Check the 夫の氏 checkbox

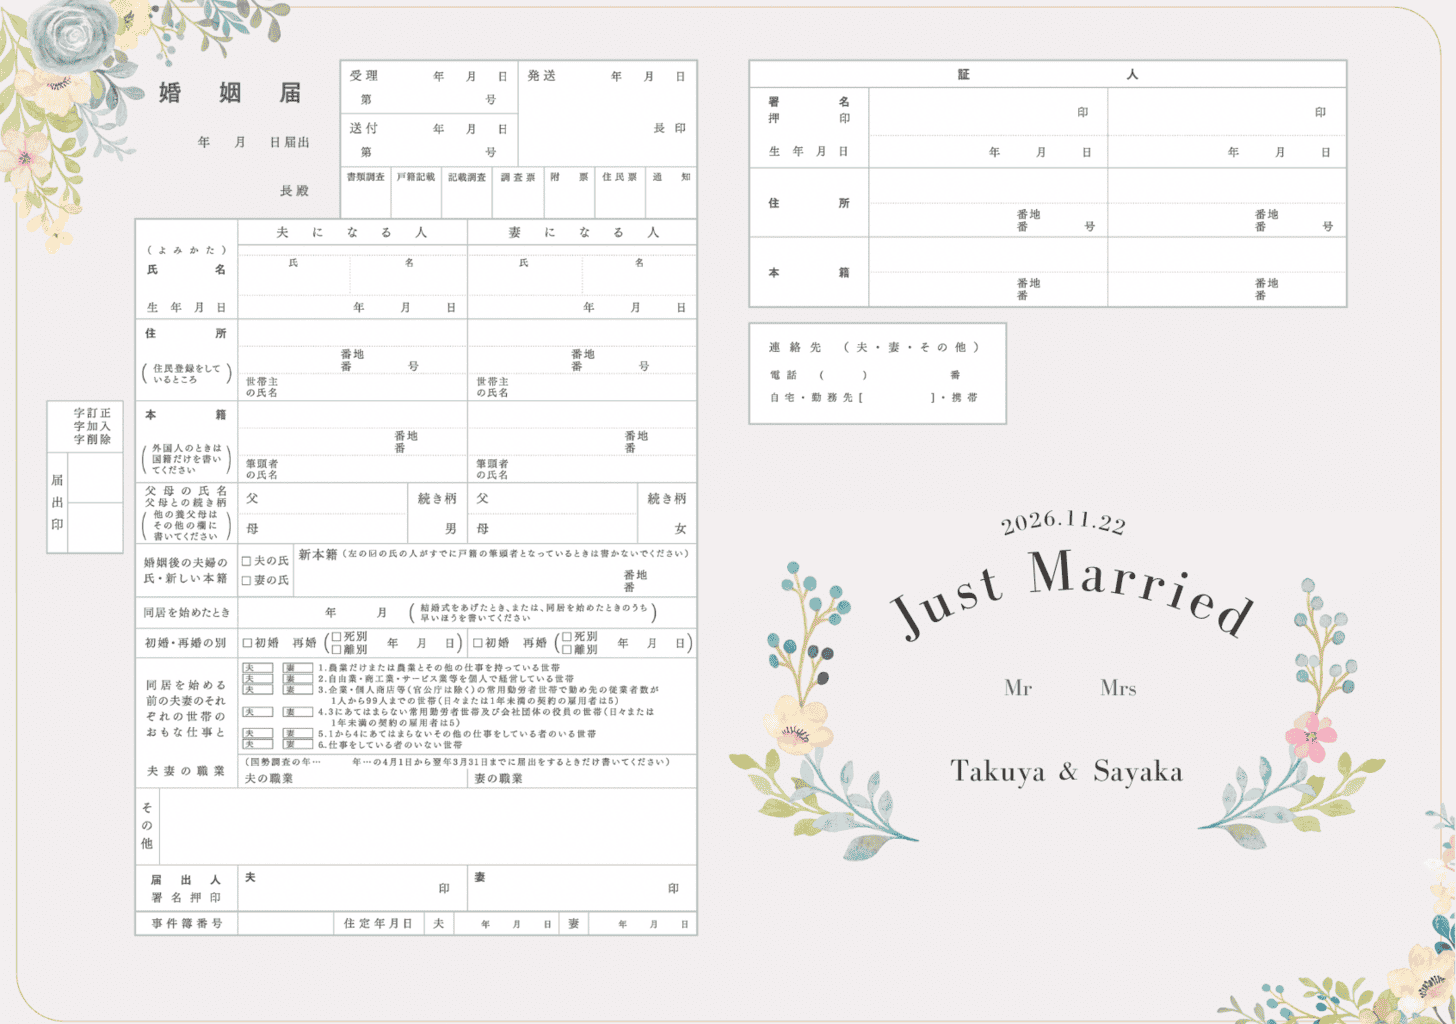click(247, 562)
